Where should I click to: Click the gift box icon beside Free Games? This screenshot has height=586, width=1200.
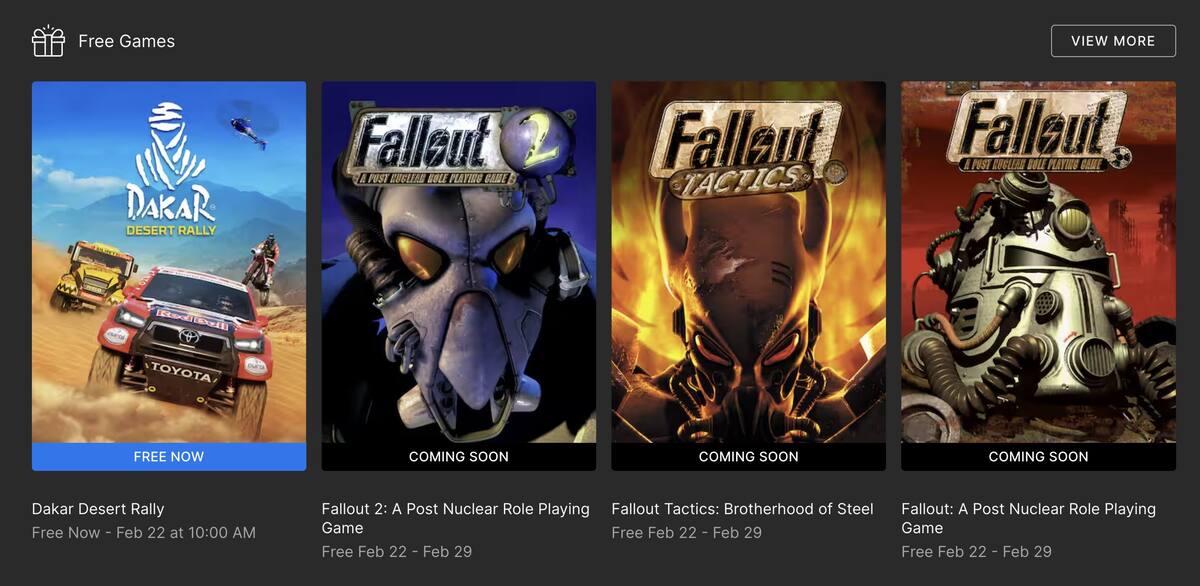coord(48,41)
